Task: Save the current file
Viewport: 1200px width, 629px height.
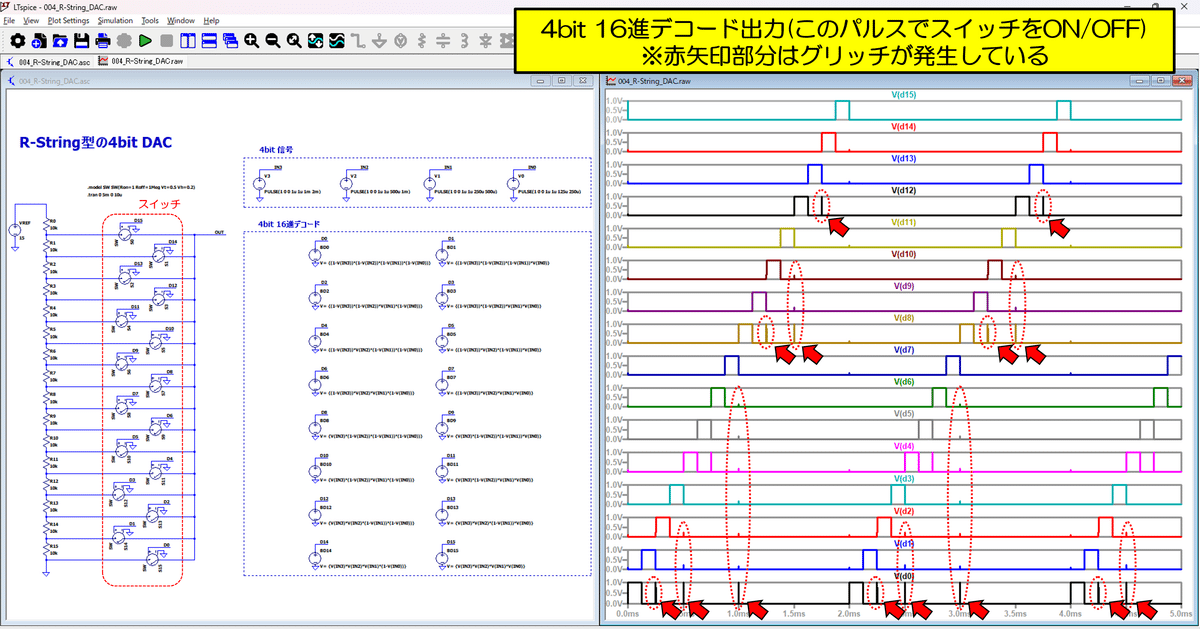Action: (79, 40)
